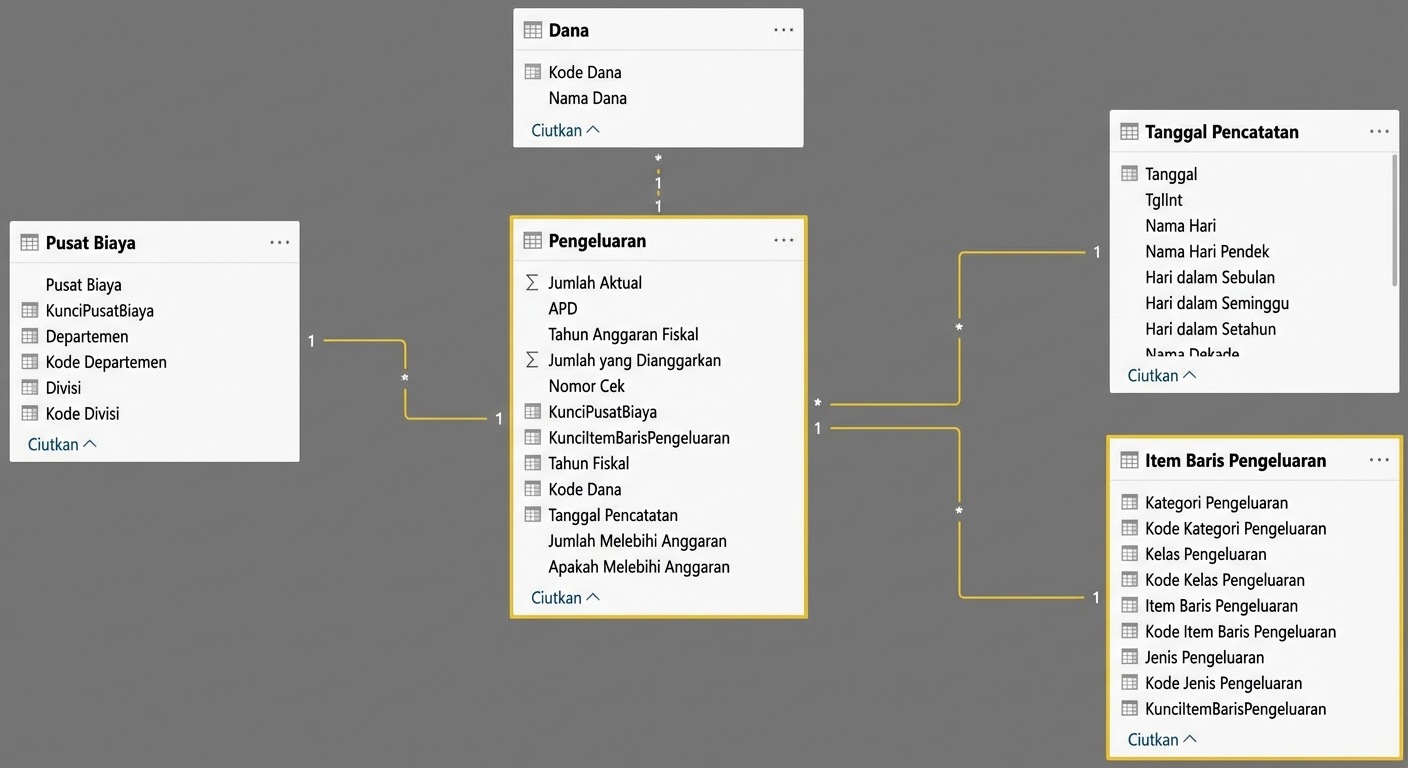Click the table icon in Dana header
Viewport: 1408px width, 768px height.
(x=533, y=30)
